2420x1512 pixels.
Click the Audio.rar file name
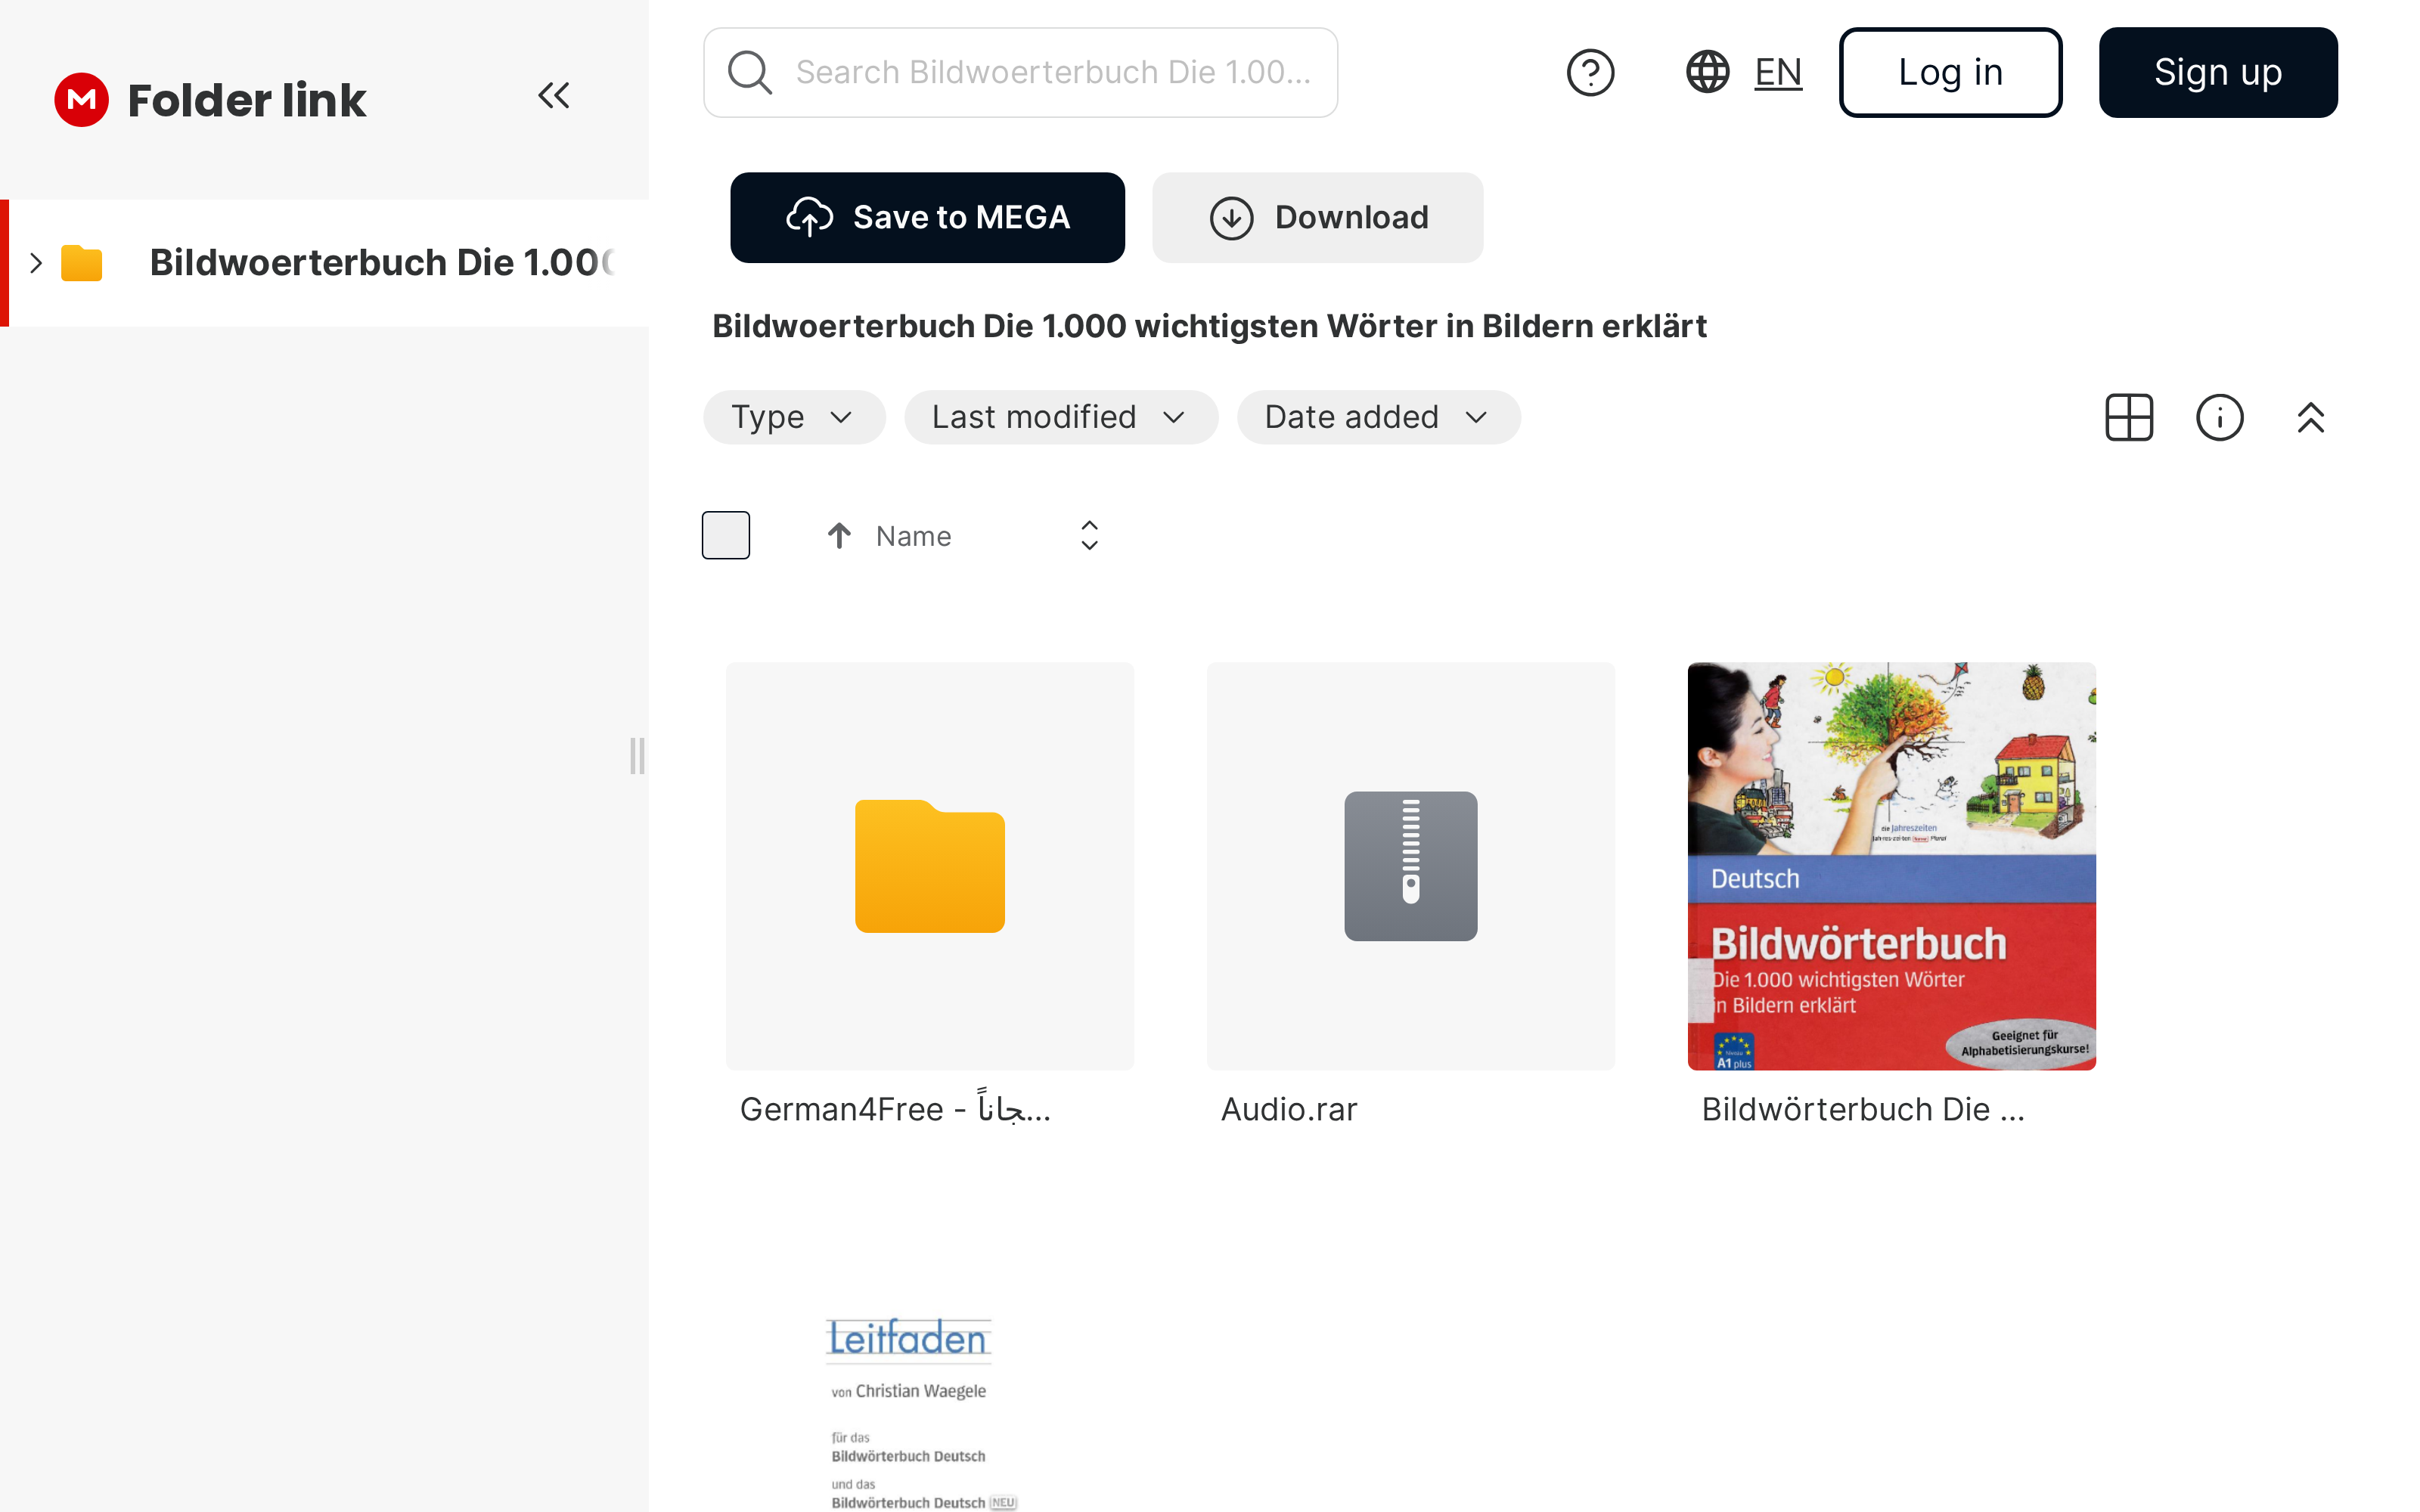(1289, 1109)
